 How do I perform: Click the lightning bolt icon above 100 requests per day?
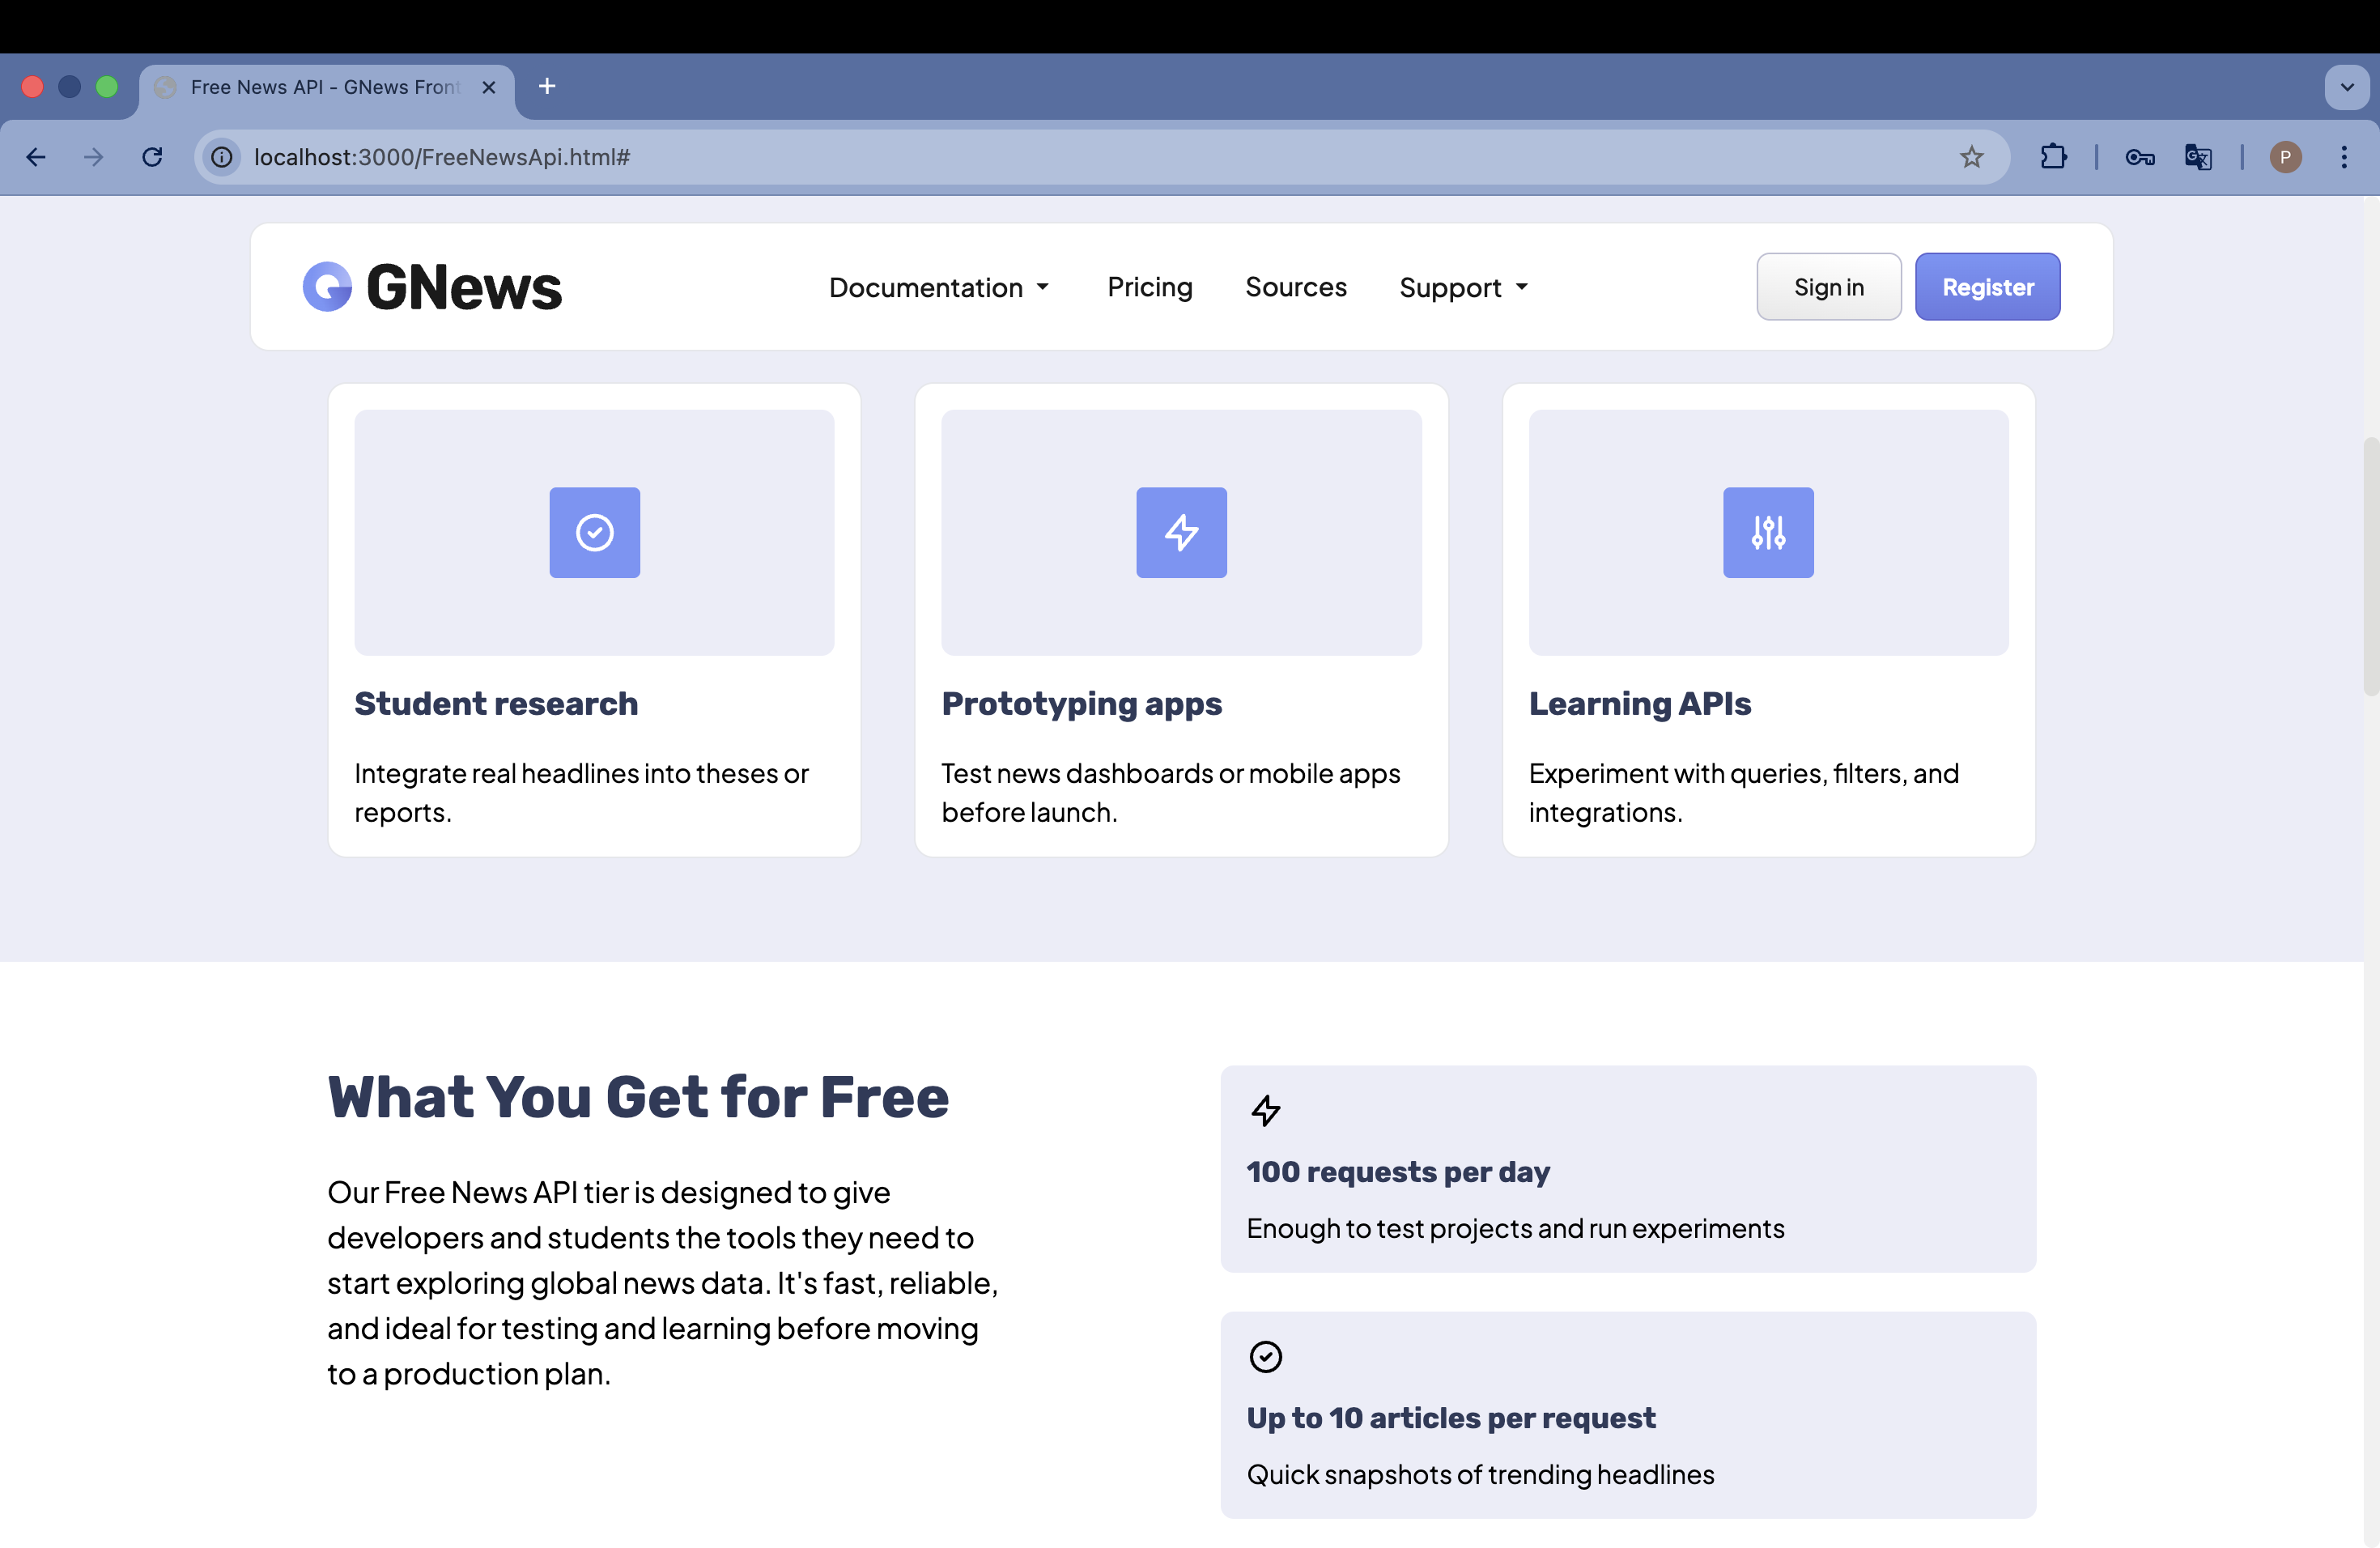(x=1265, y=1110)
